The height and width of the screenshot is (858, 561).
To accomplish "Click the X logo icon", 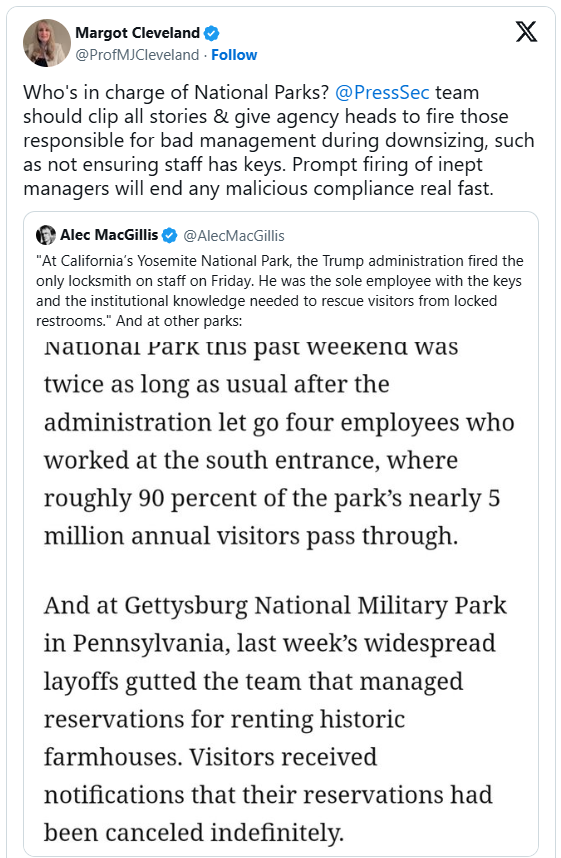I will click(526, 32).
